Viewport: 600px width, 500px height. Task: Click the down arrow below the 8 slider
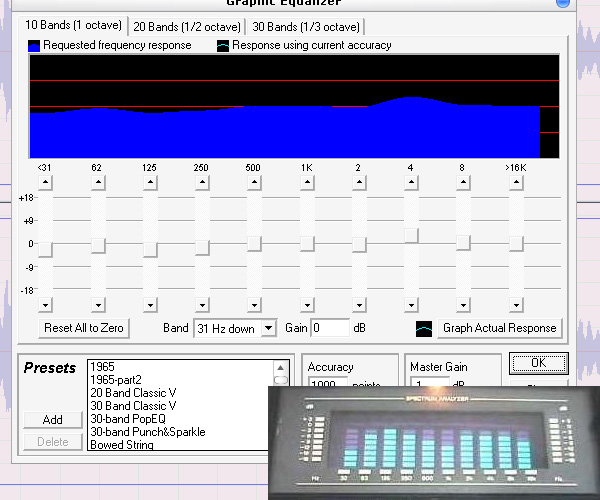point(463,305)
